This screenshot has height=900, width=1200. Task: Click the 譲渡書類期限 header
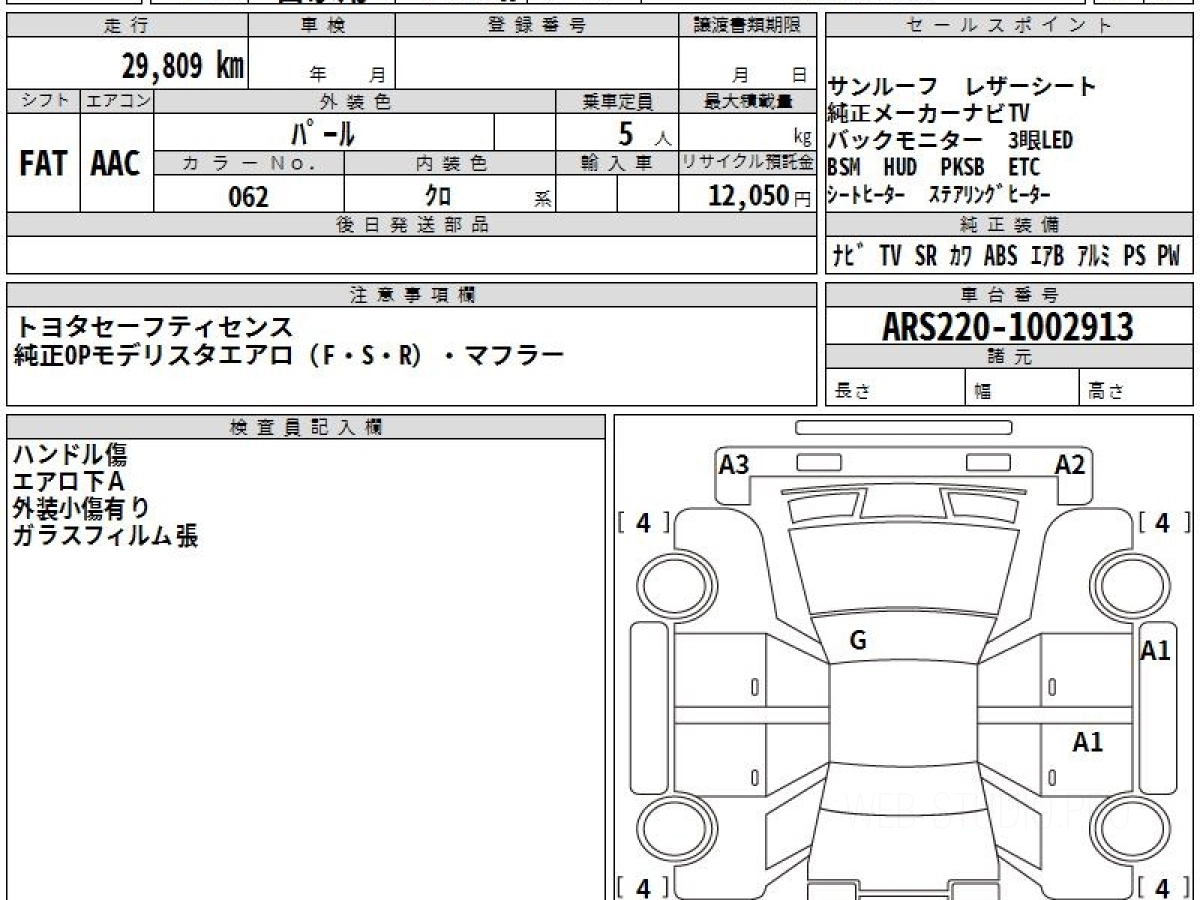click(748, 26)
